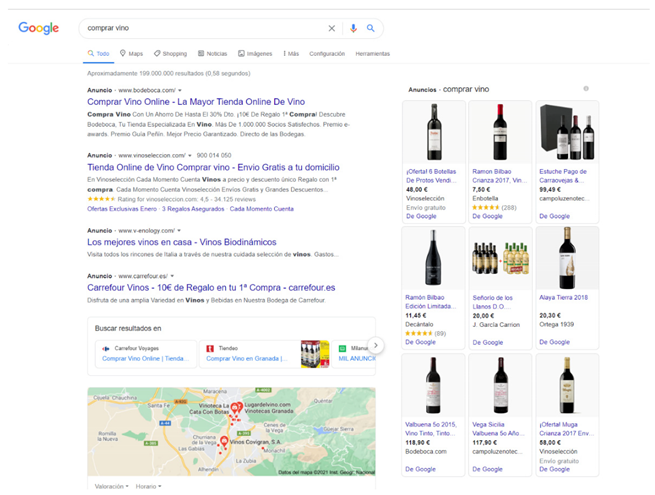Click the Ramon Bilbao Crianza 2017 product image
This screenshot has width=655, height=495.
(500, 131)
